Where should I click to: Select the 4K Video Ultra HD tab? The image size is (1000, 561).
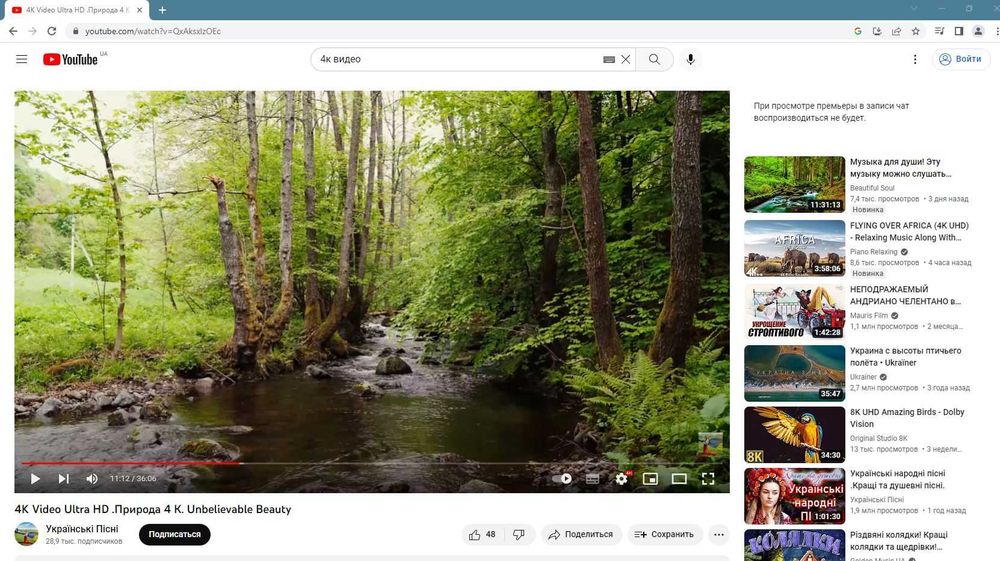pyautogui.click(x=77, y=10)
